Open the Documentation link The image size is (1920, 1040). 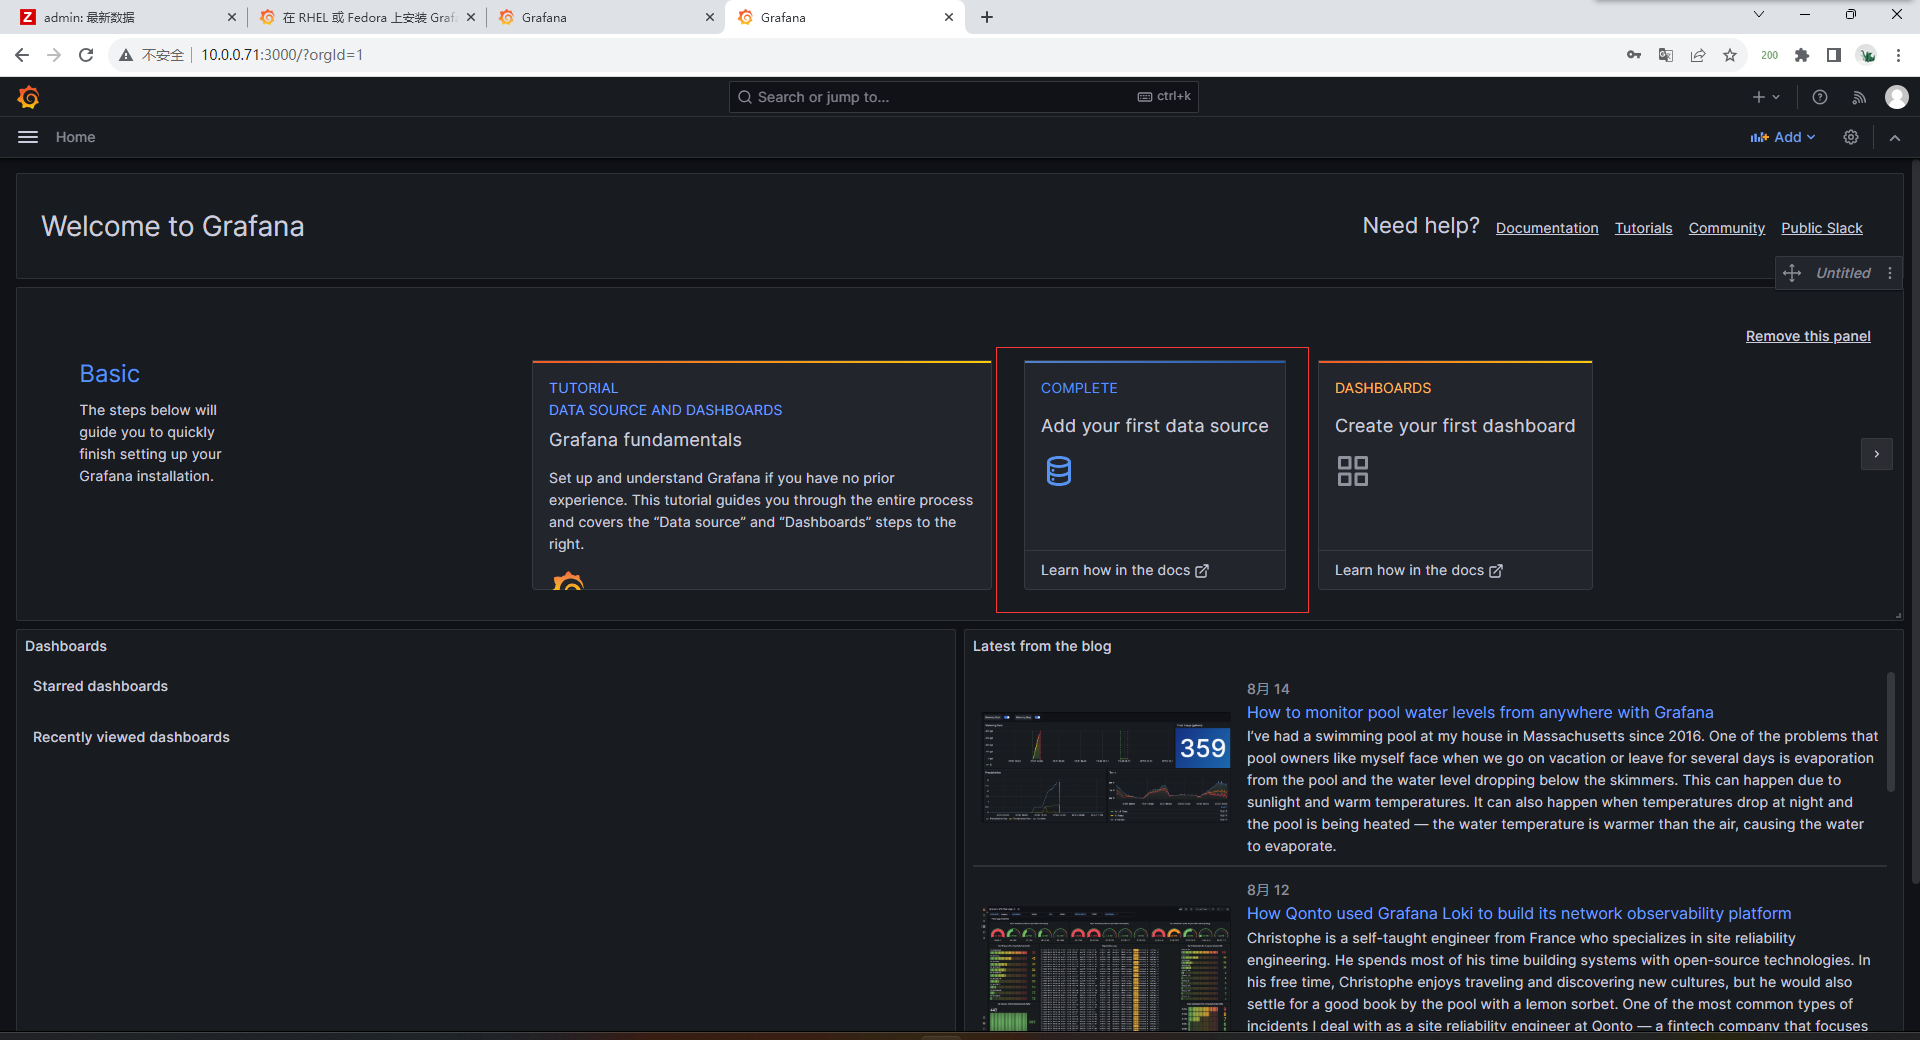[1547, 228]
